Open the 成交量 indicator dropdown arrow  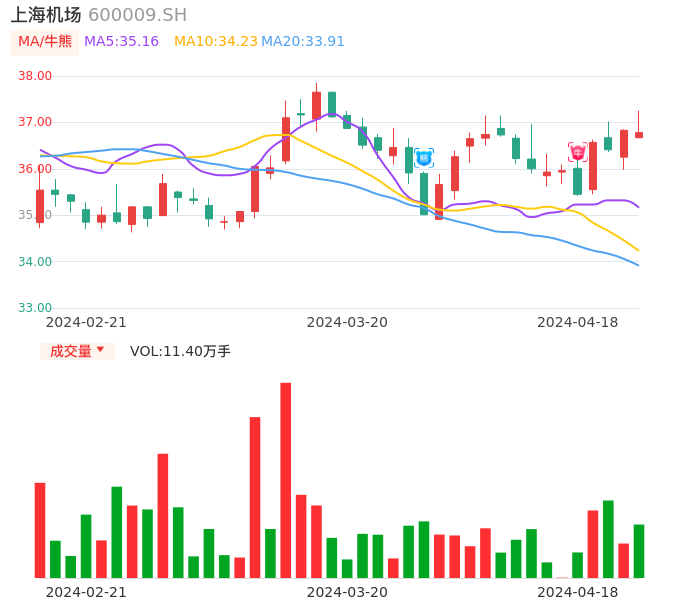click(100, 350)
